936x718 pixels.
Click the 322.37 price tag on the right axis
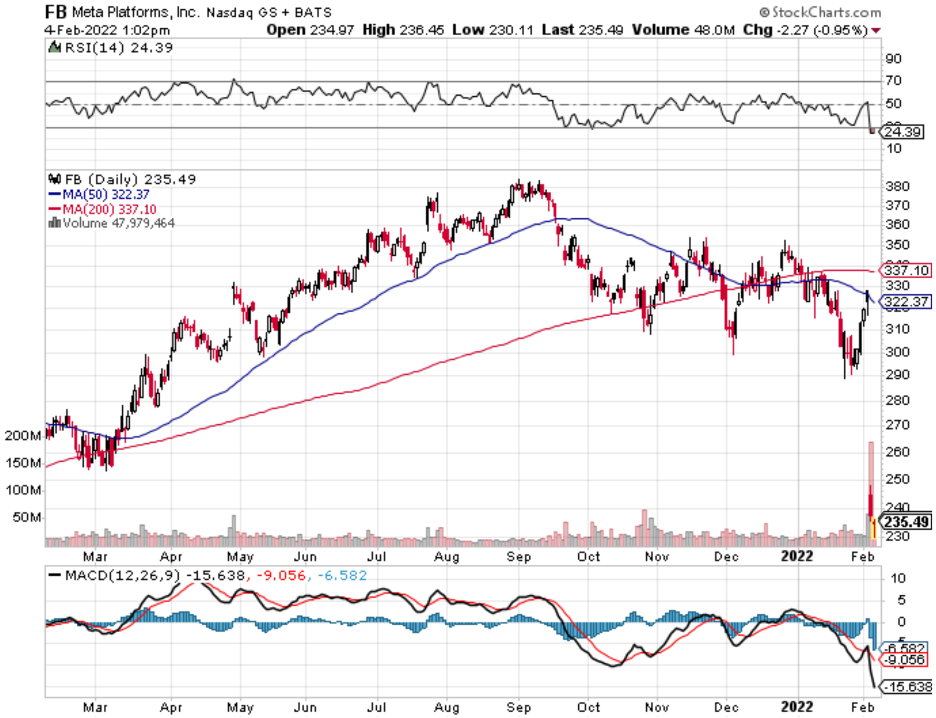[x=907, y=301]
